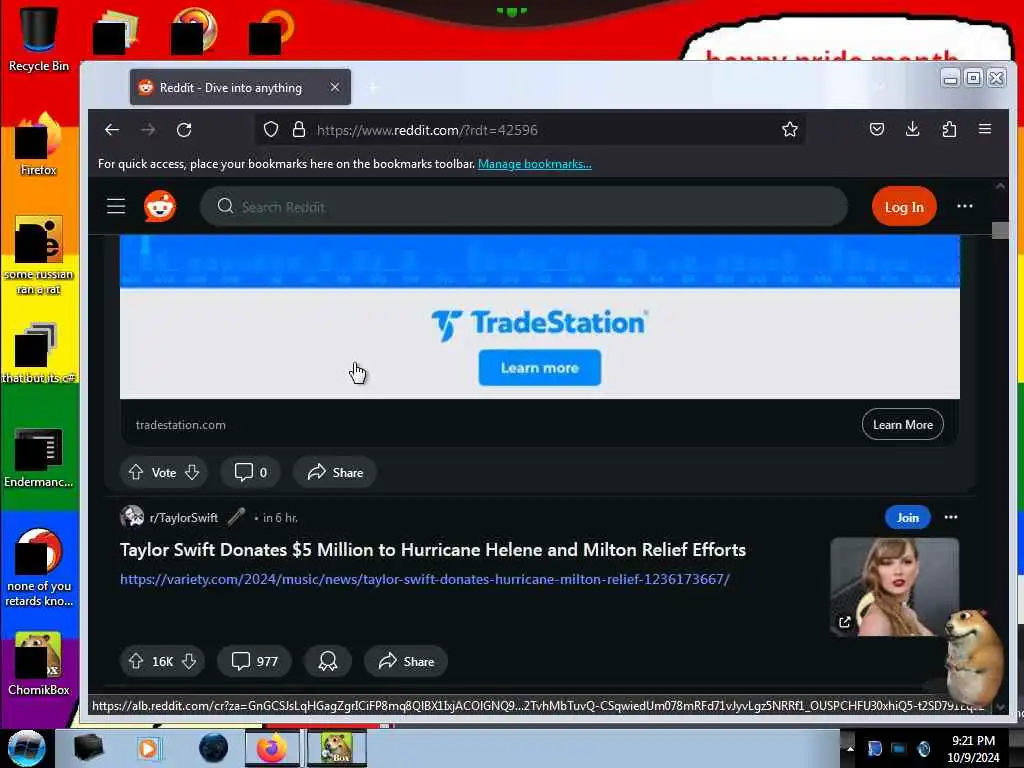Show hidden system tray icons
1024x768 pixels.
pyautogui.click(x=850, y=748)
